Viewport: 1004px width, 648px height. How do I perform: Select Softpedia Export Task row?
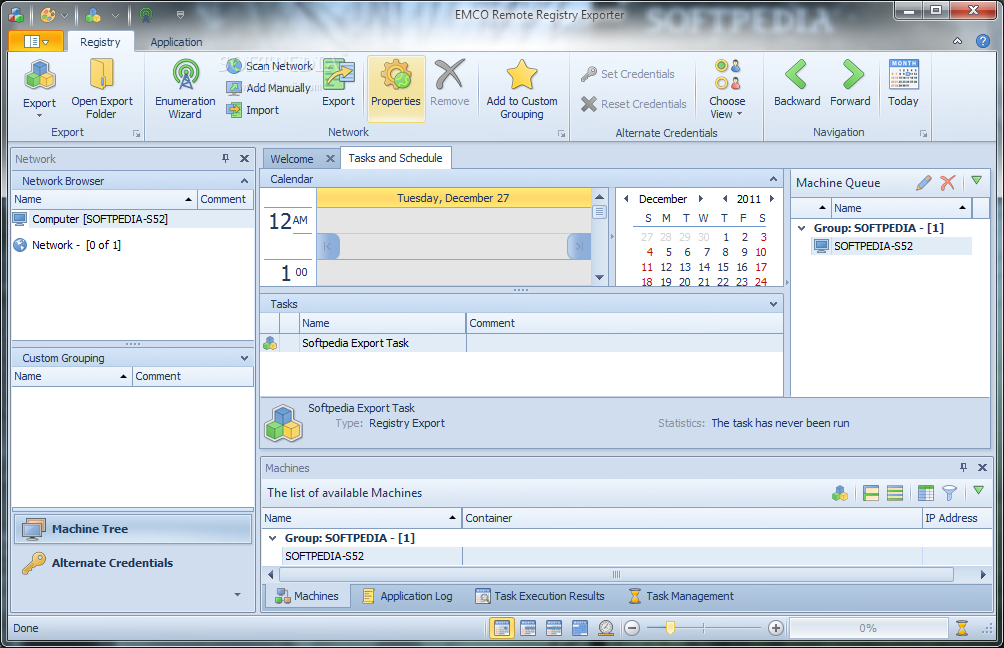click(x=521, y=343)
